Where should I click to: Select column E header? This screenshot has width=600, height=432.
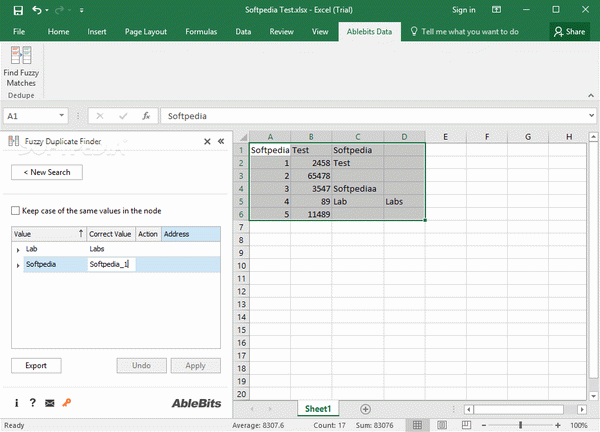pos(445,137)
